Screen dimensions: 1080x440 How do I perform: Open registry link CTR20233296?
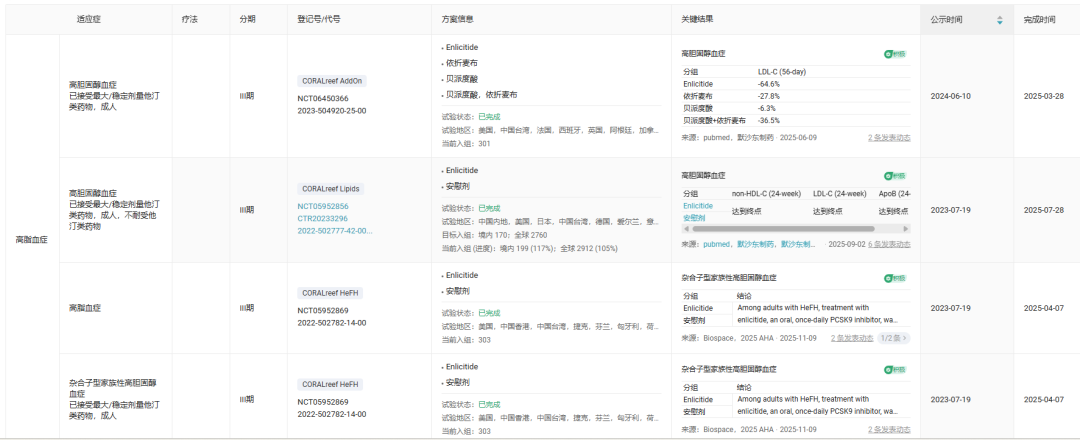click(322, 218)
